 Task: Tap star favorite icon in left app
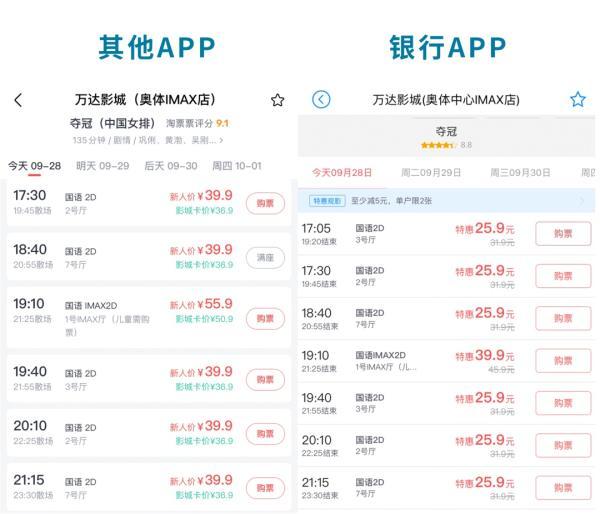click(x=277, y=100)
